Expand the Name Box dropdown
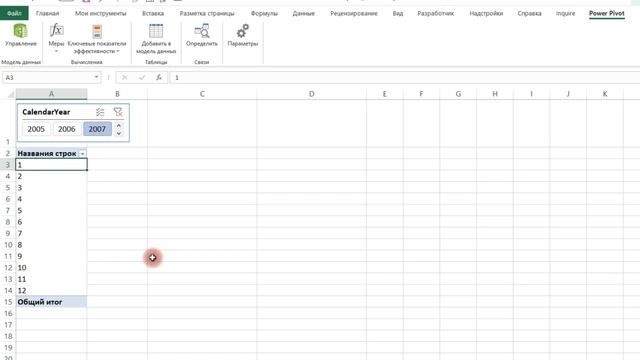The width and height of the screenshot is (640, 360). tap(96, 77)
